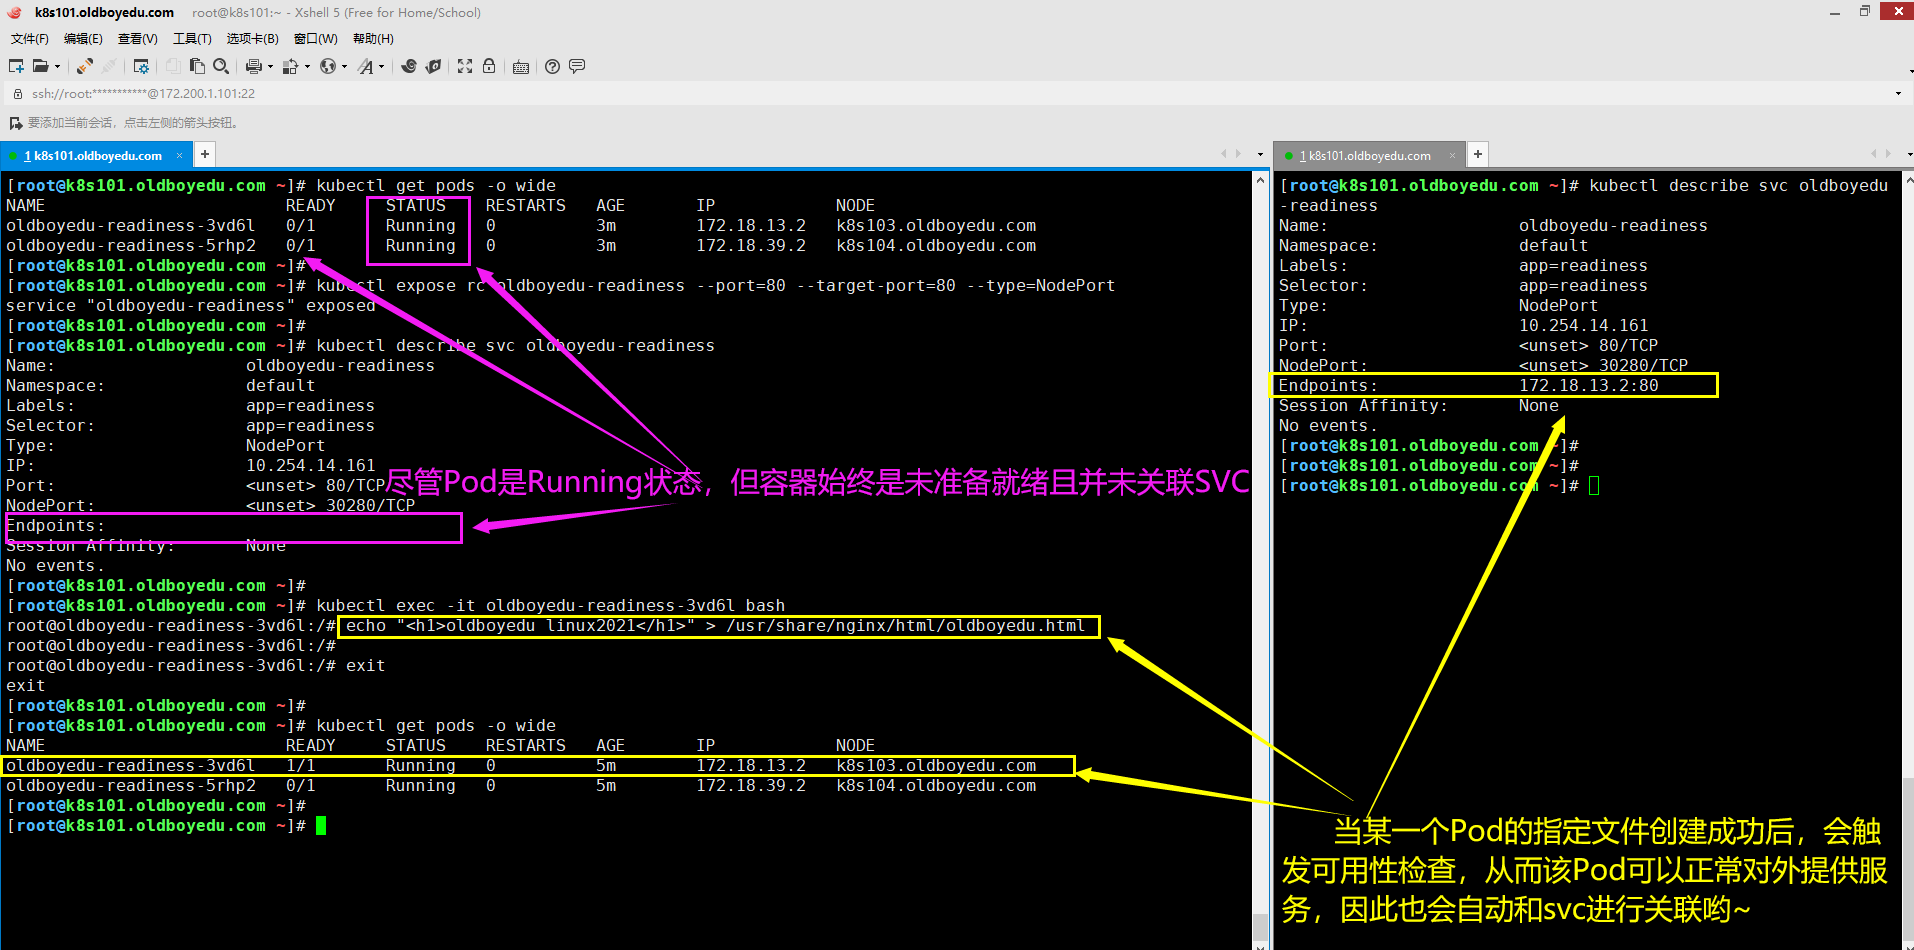
Task: Add new tab in right pane
Action: point(1477,154)
